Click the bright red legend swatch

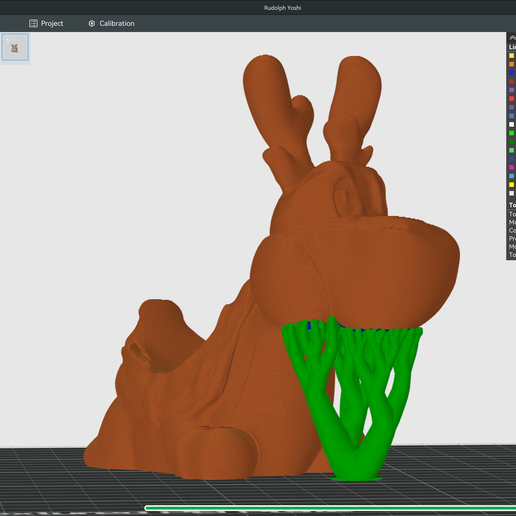coord(512,99)
